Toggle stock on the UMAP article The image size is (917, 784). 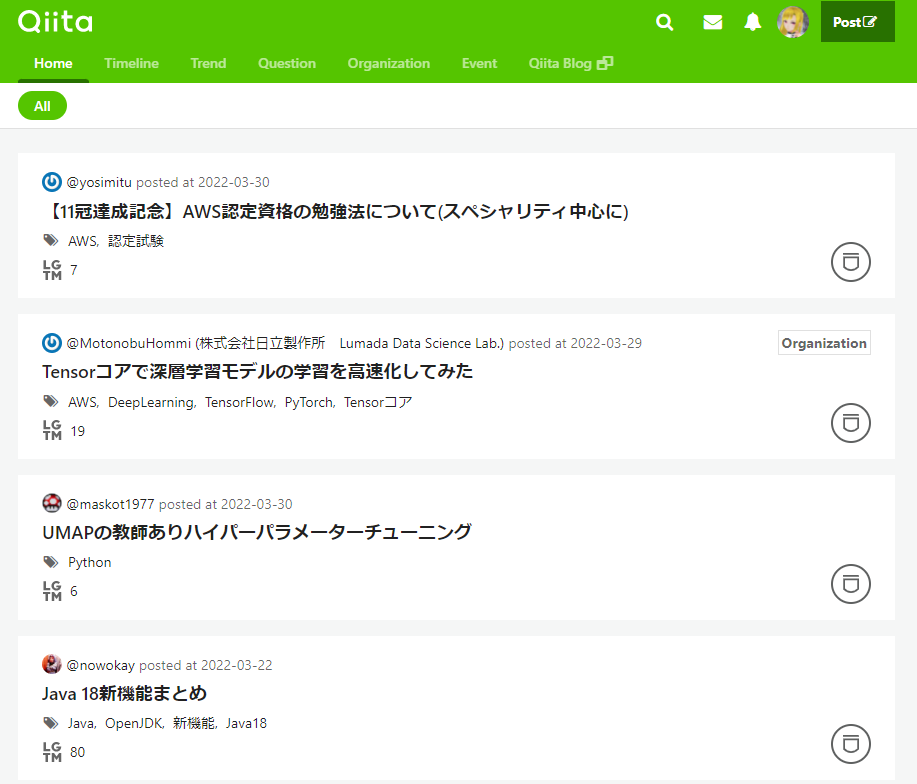pyautogui.click(x=850, y=584)
